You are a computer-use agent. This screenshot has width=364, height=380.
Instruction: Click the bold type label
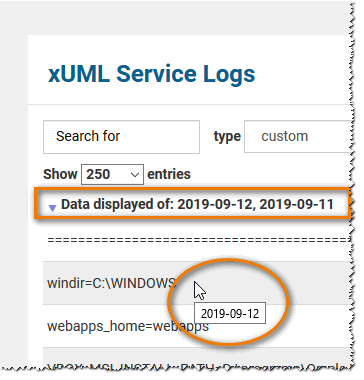(227, 137)
